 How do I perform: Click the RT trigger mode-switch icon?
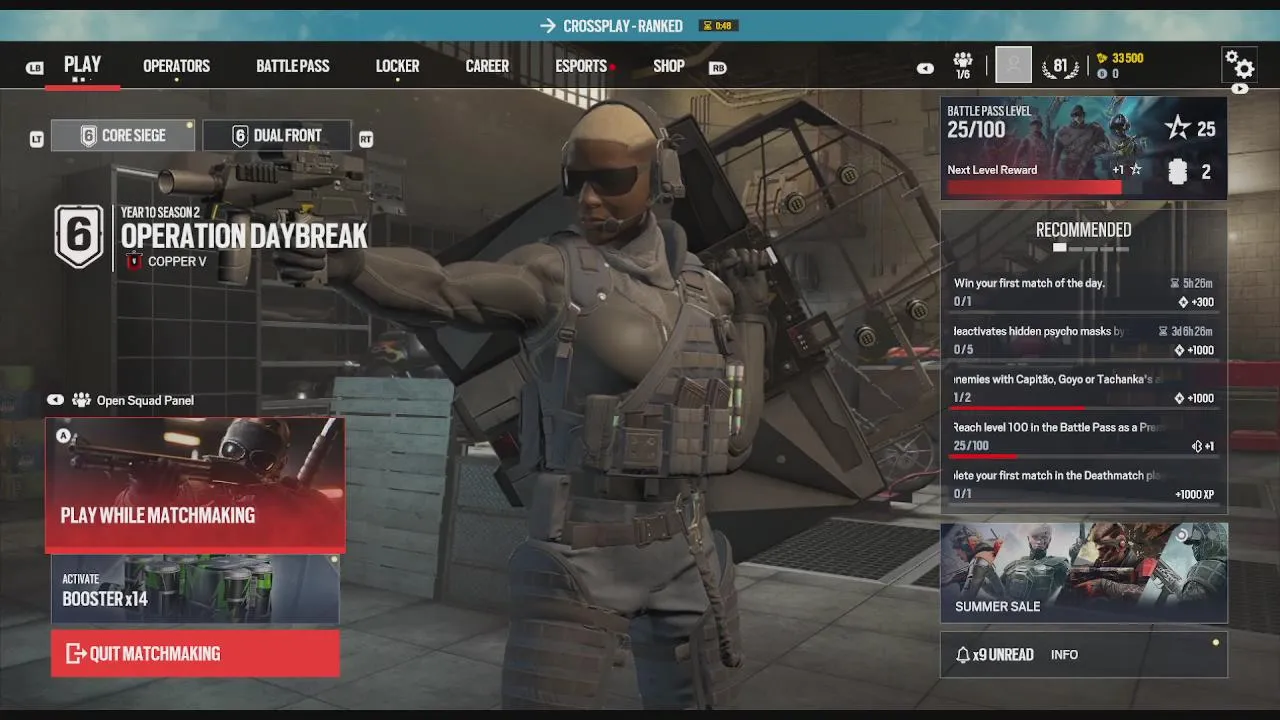[366, 140]
